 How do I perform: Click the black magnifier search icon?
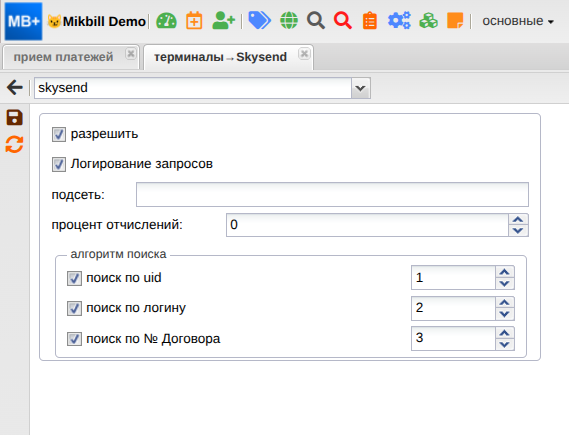316,20
